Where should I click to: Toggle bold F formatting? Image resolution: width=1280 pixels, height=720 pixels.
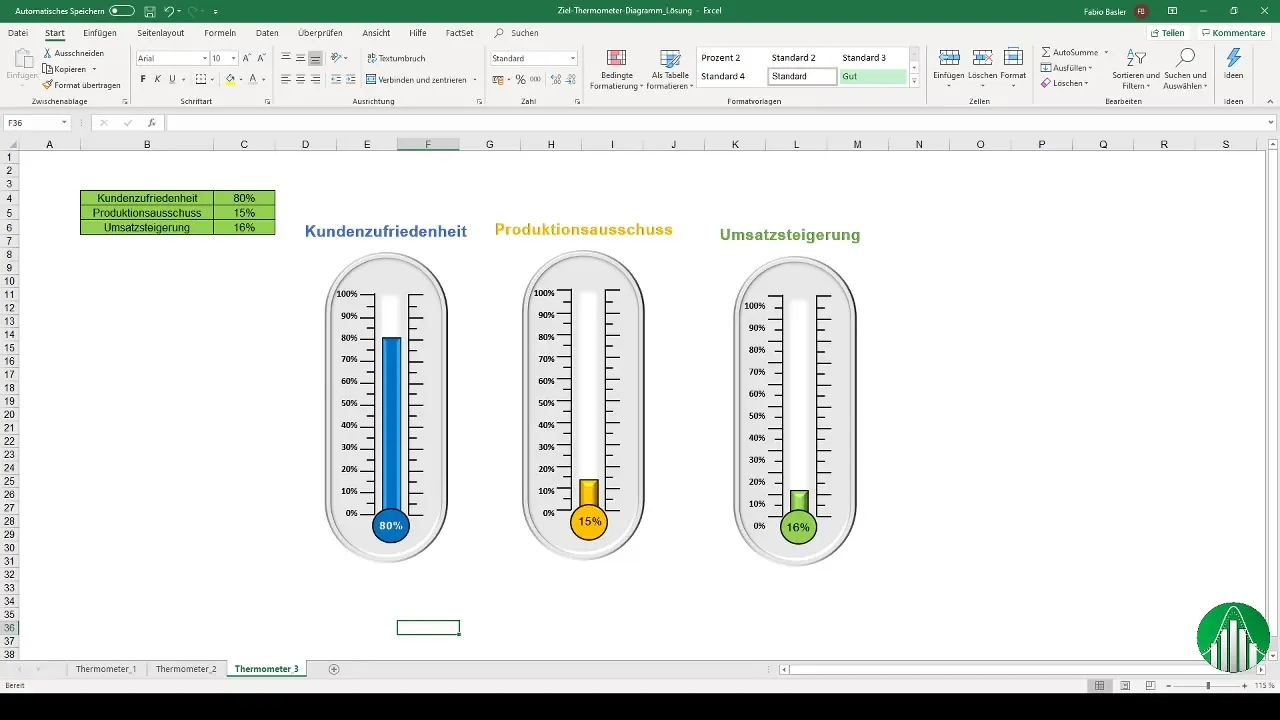click(x=143, y=79)
